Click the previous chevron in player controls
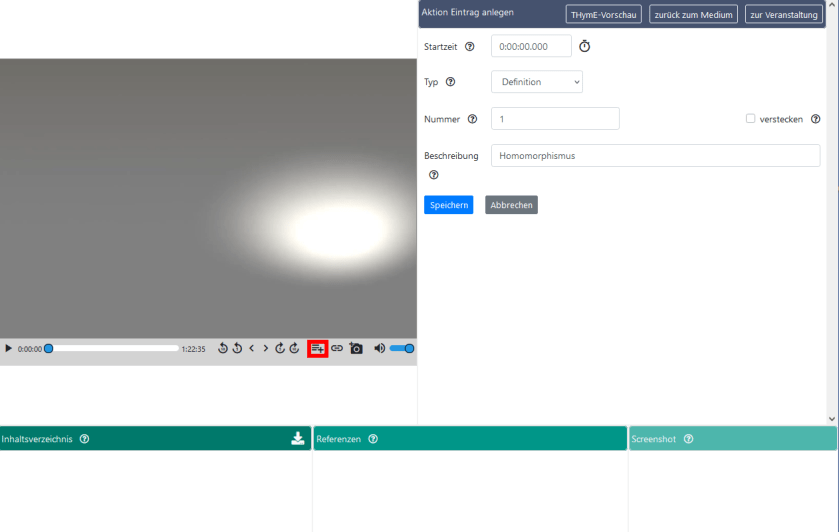 coord(252,349)
